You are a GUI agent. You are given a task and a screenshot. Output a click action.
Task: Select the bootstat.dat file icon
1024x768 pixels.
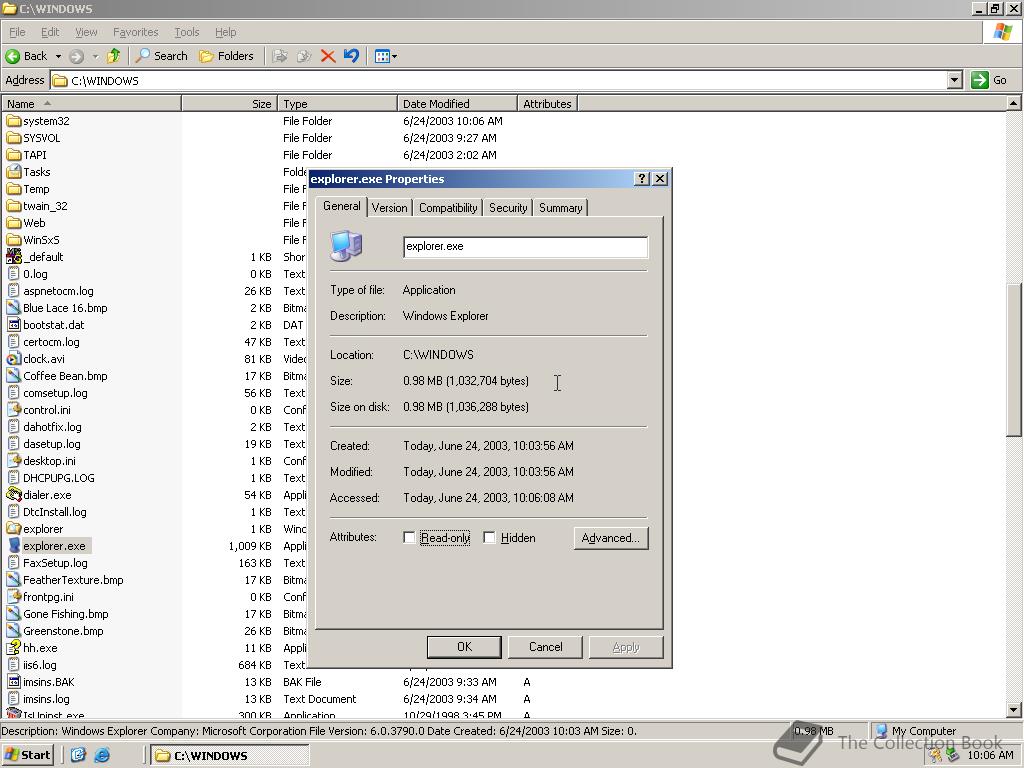14,325
